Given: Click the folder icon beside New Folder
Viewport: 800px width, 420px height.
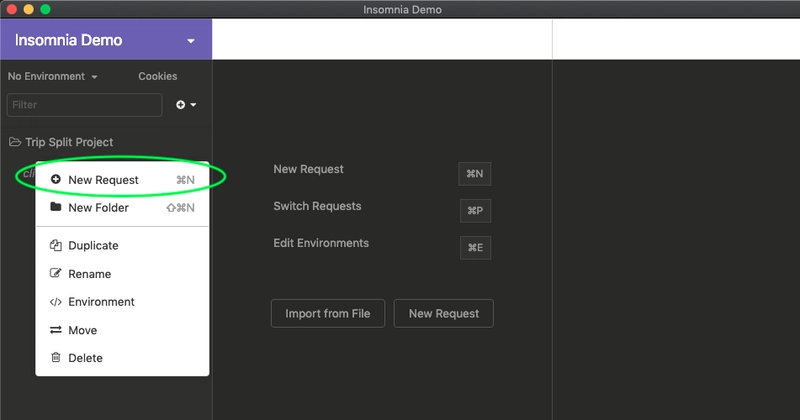Looking at the screenshot, I should pyautogui.click(x=56, y=207).
